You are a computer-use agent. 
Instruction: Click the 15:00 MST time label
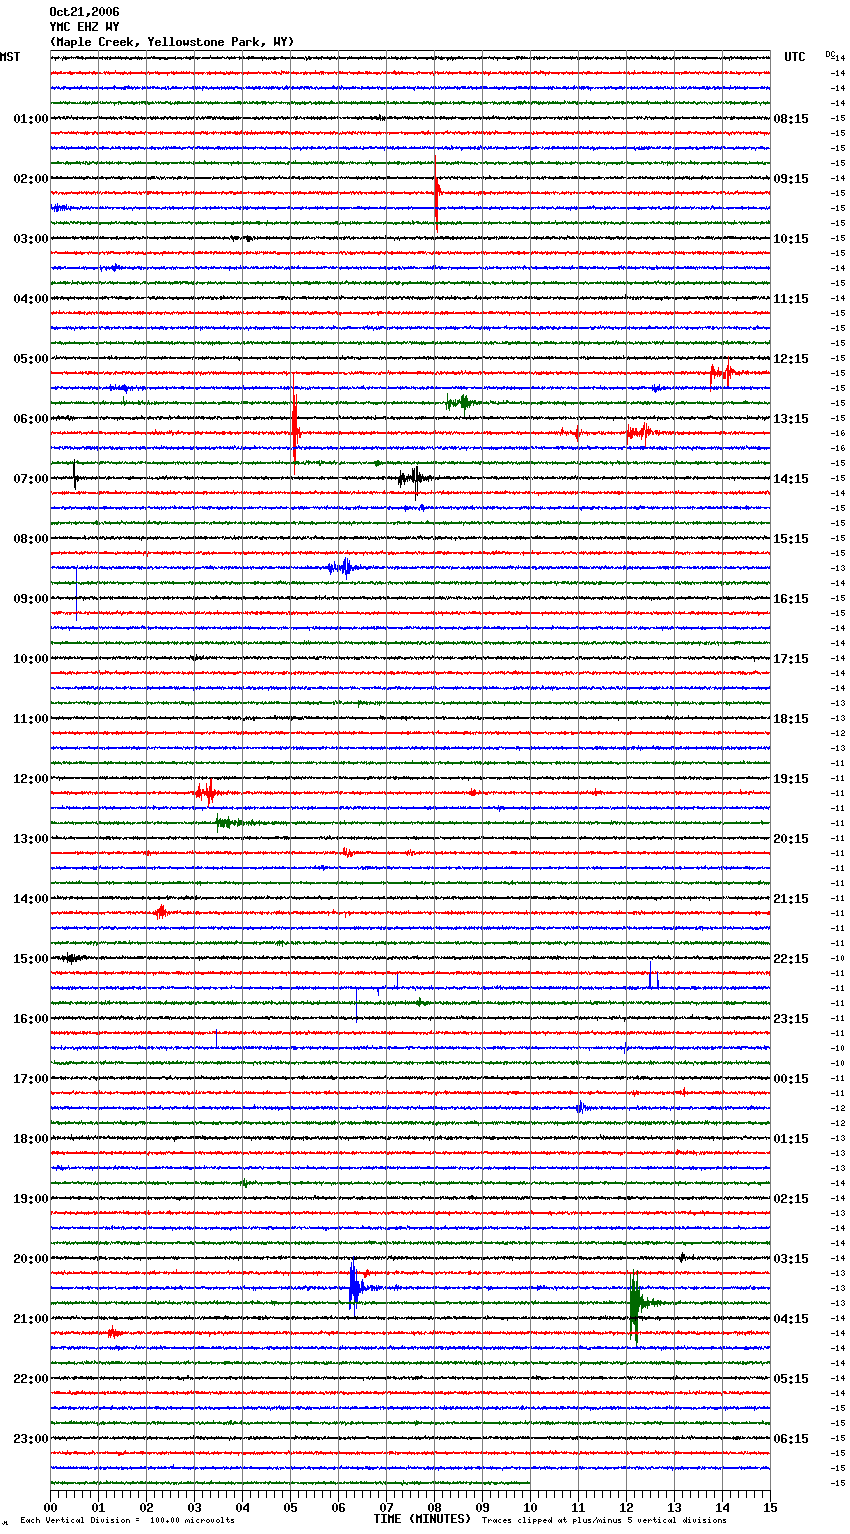[31, 959]
